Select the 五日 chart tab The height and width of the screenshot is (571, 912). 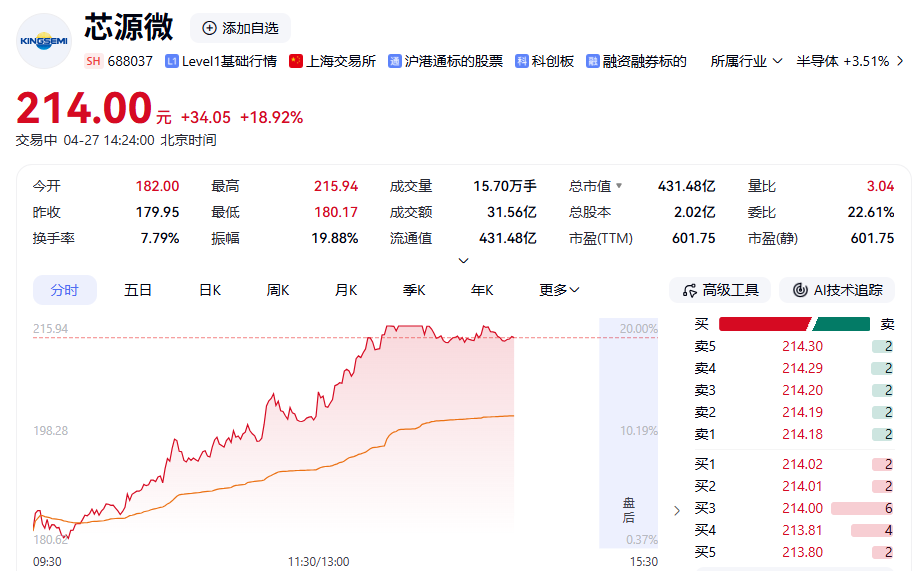(x=138, y=290)
